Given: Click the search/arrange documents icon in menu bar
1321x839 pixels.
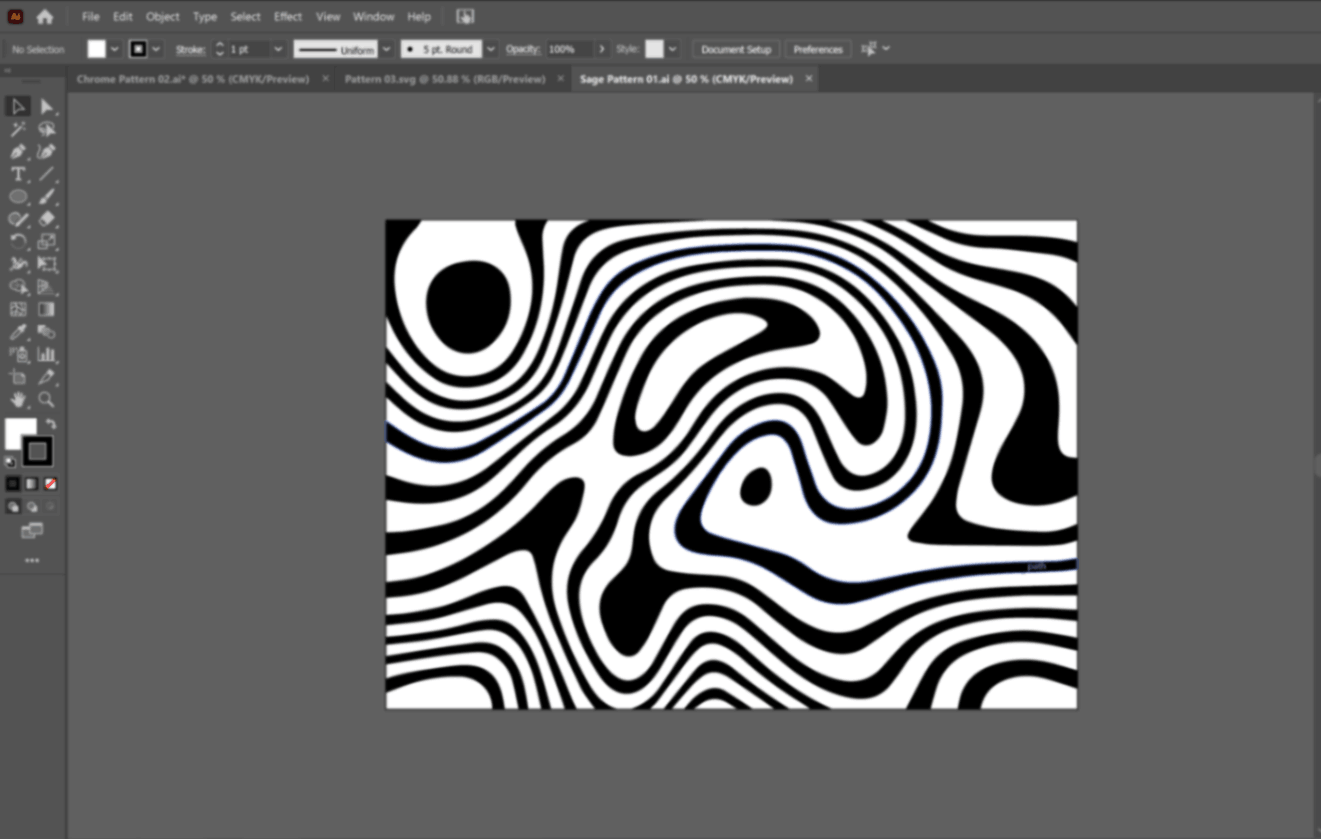Looking at the screenshot, I should tap(465, 17).
